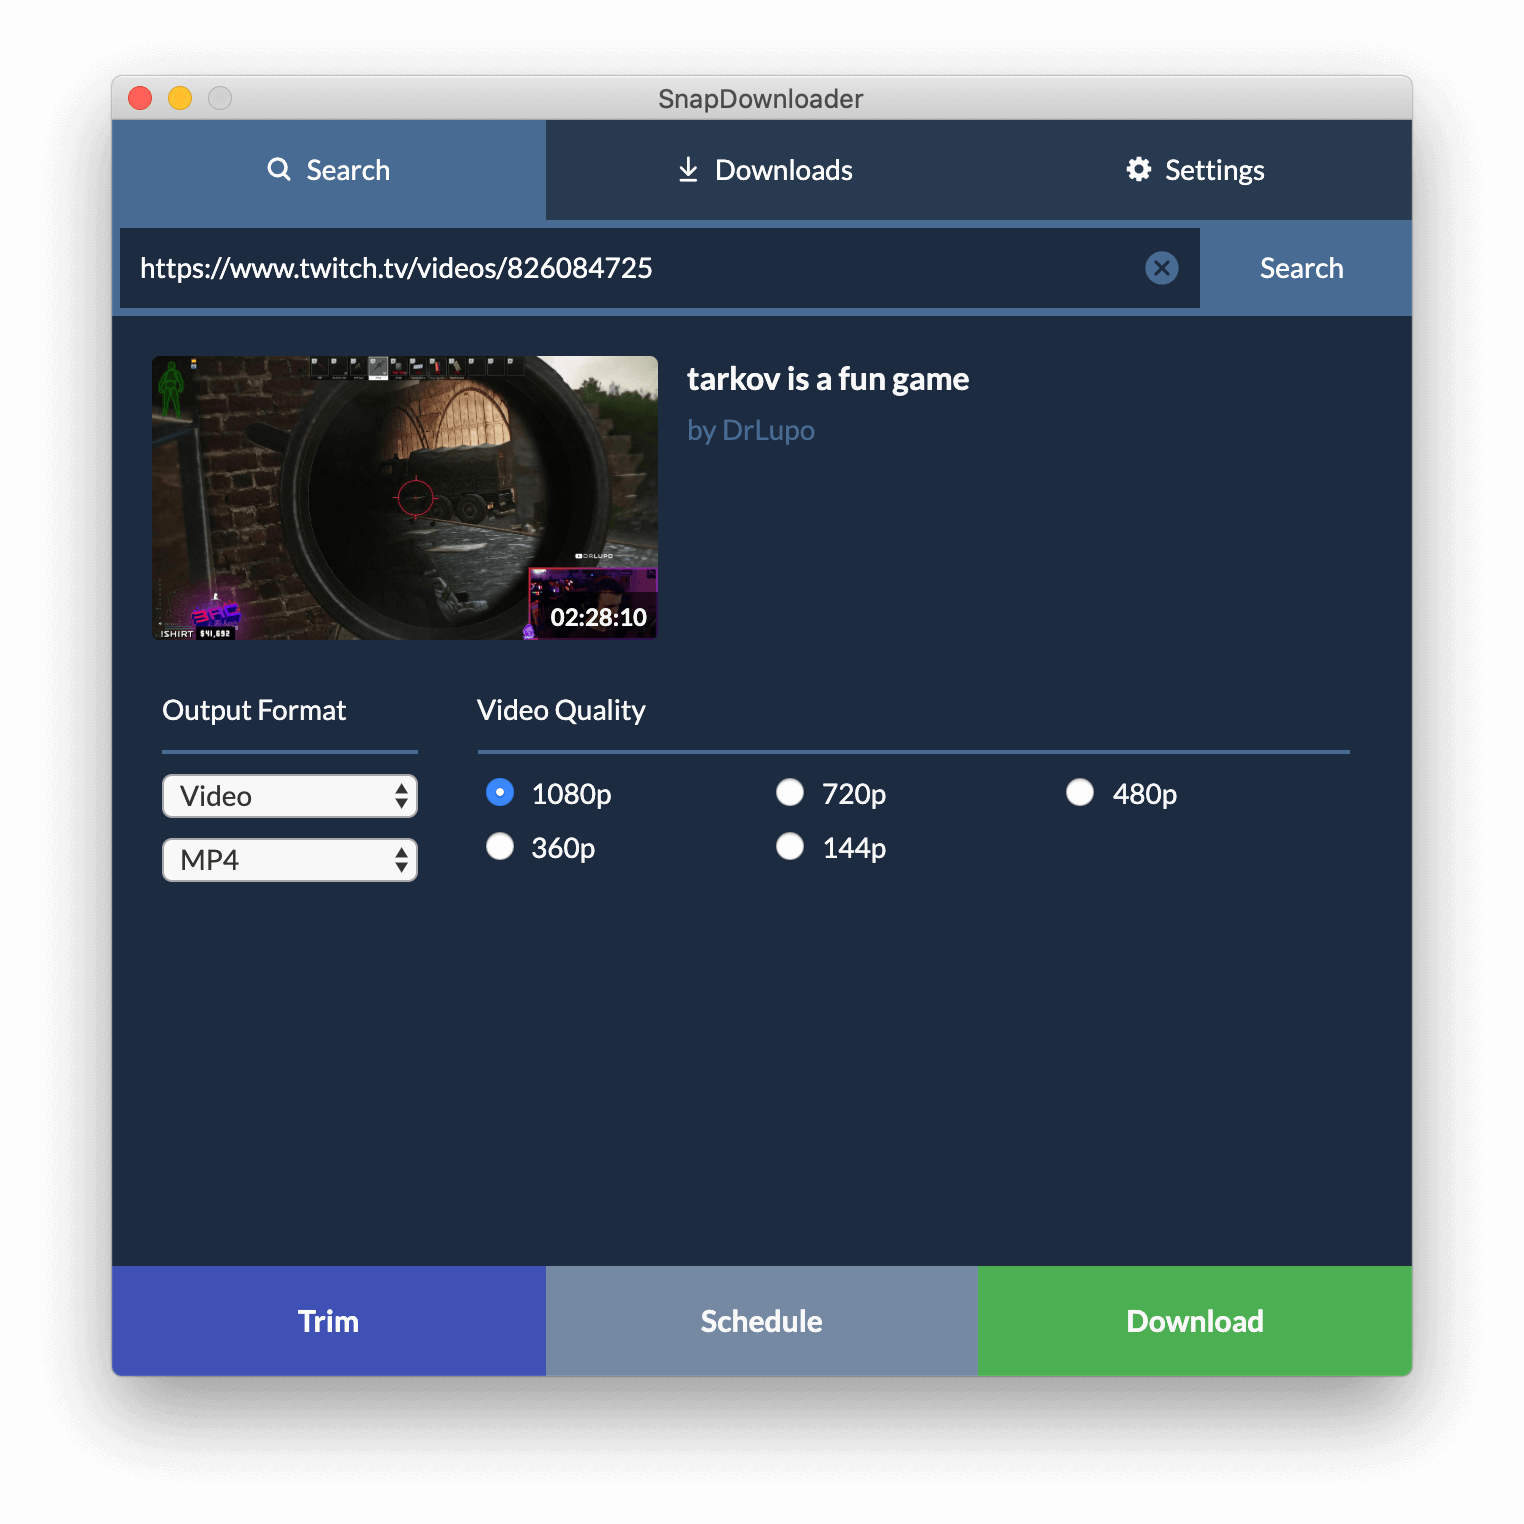Click the gear icon in Settings tab

1138,169
